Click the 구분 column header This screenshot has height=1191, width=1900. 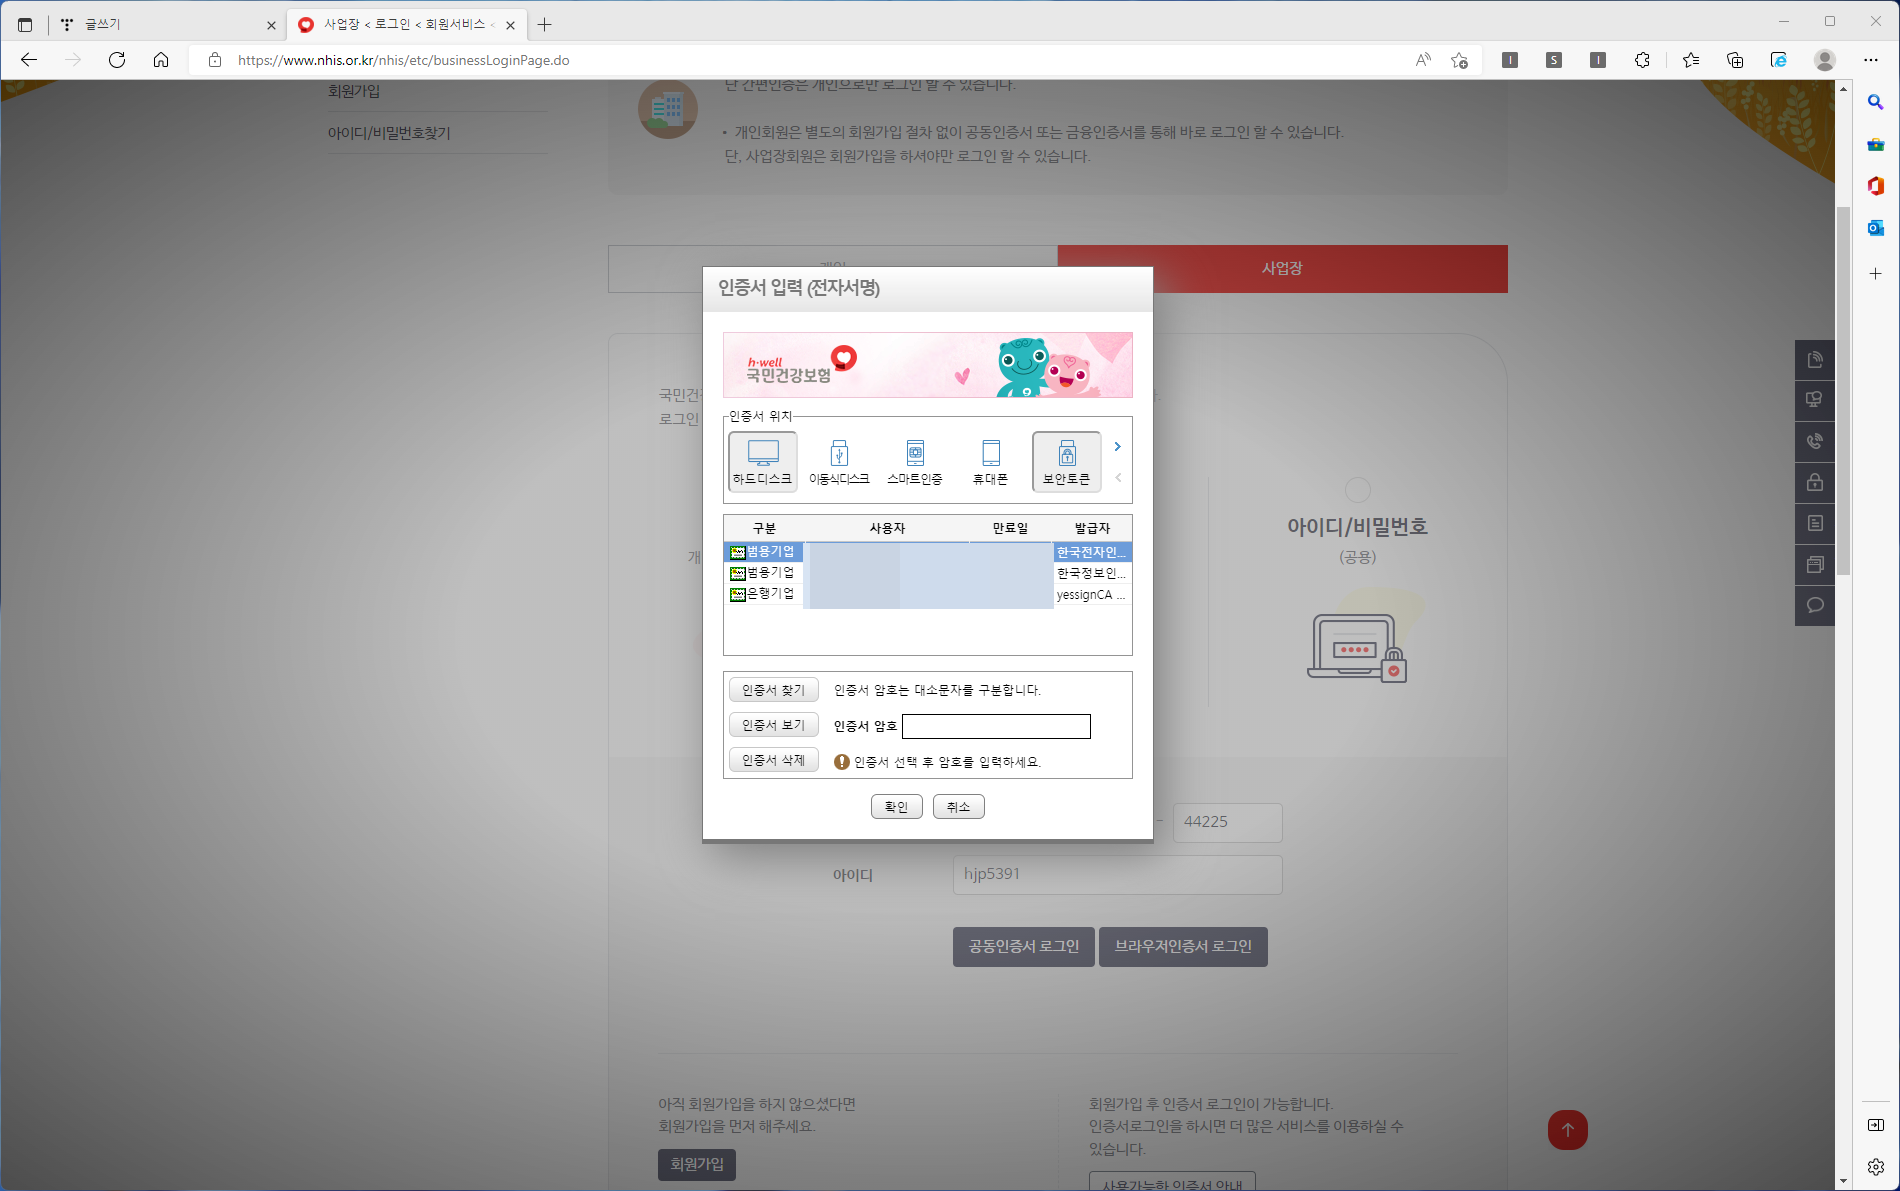pyautogui.click(x=764, y=528)
